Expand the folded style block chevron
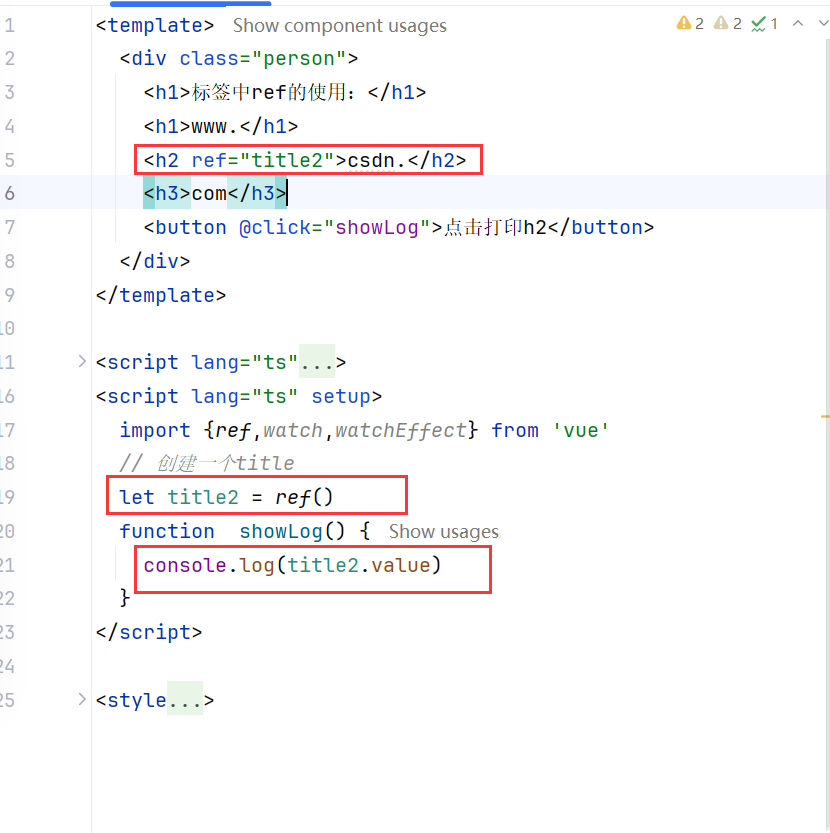Image resolution: width=830 pixels, height=833 pixels. (82, 699)
